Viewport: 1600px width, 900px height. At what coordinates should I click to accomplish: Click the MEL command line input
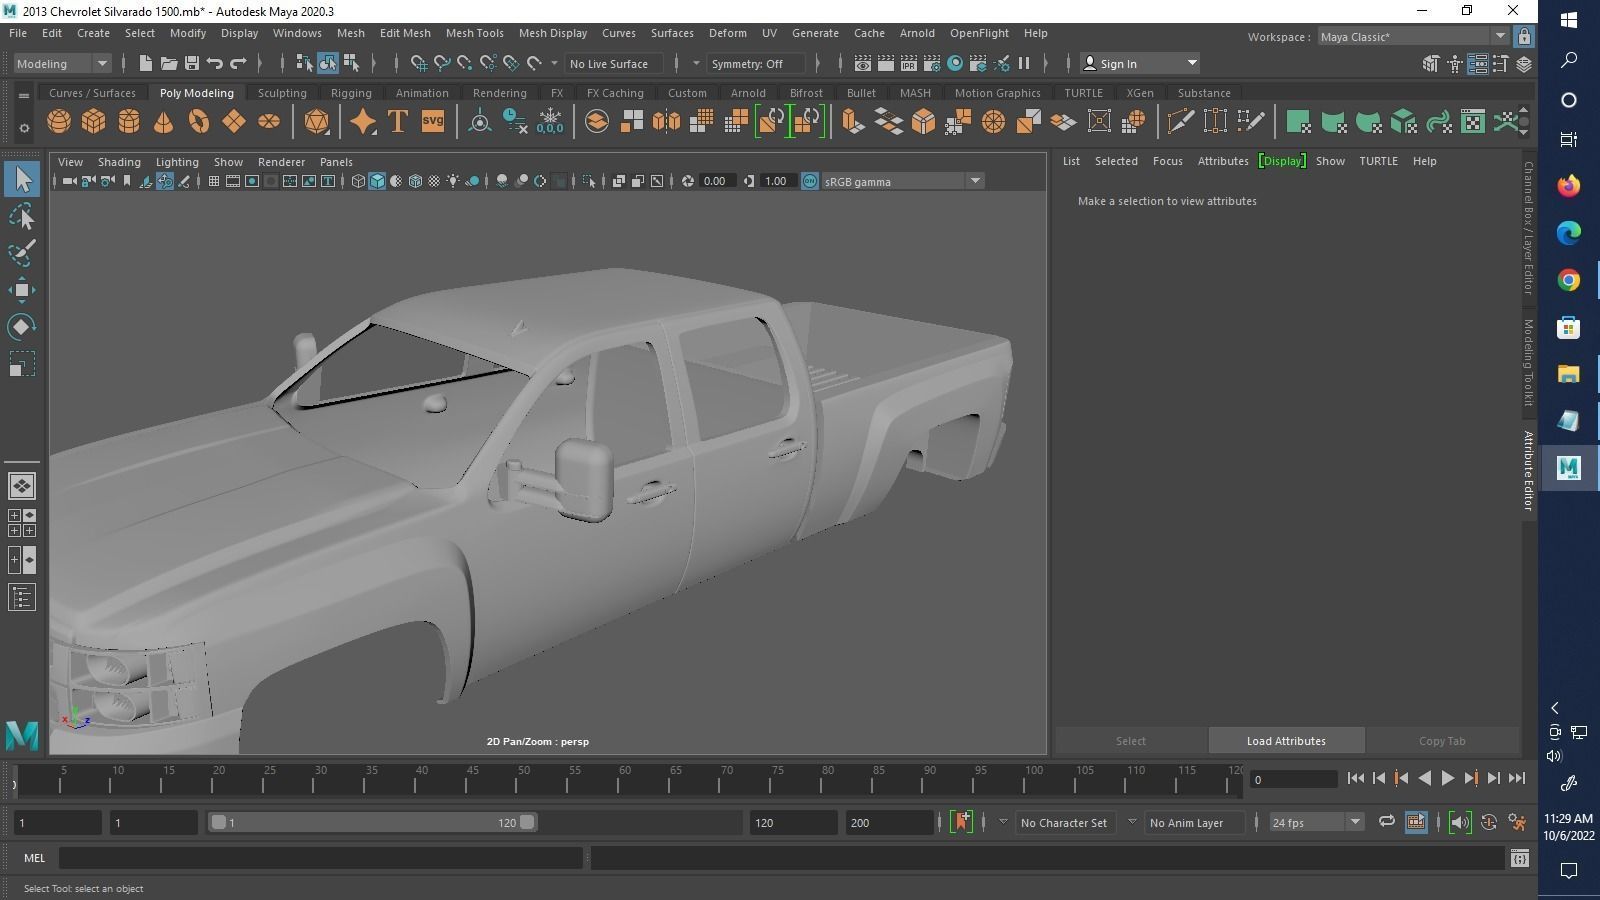pyautogui.click(x=320, y=858)
